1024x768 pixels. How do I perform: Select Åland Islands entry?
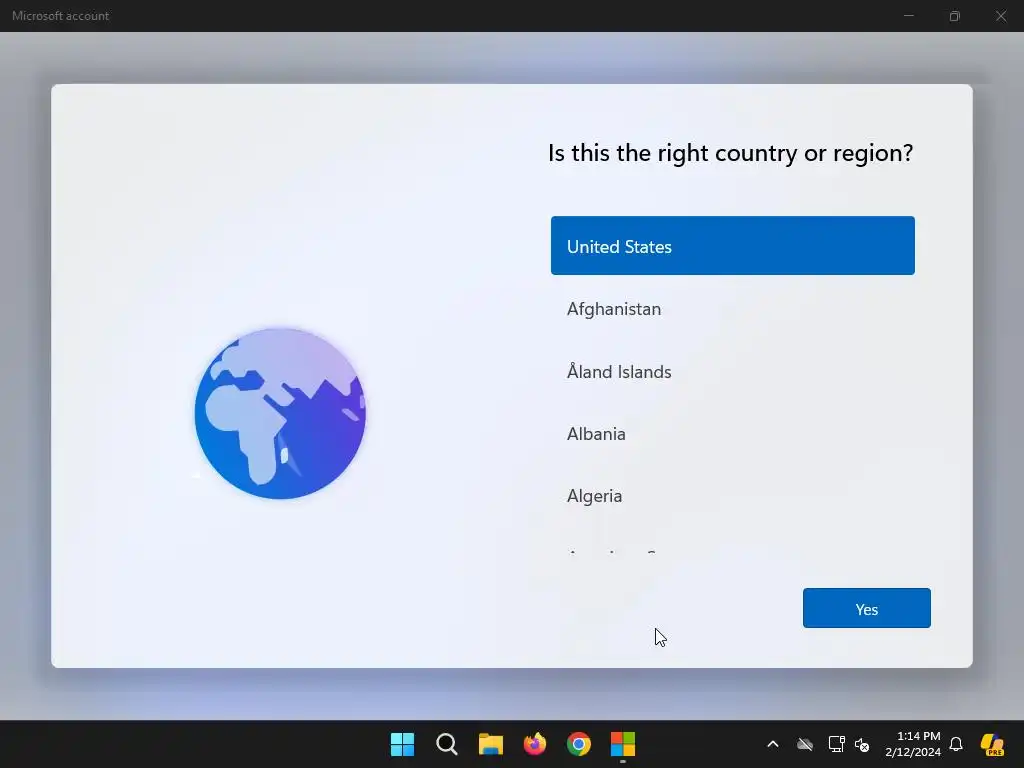(x=732, y=372)
